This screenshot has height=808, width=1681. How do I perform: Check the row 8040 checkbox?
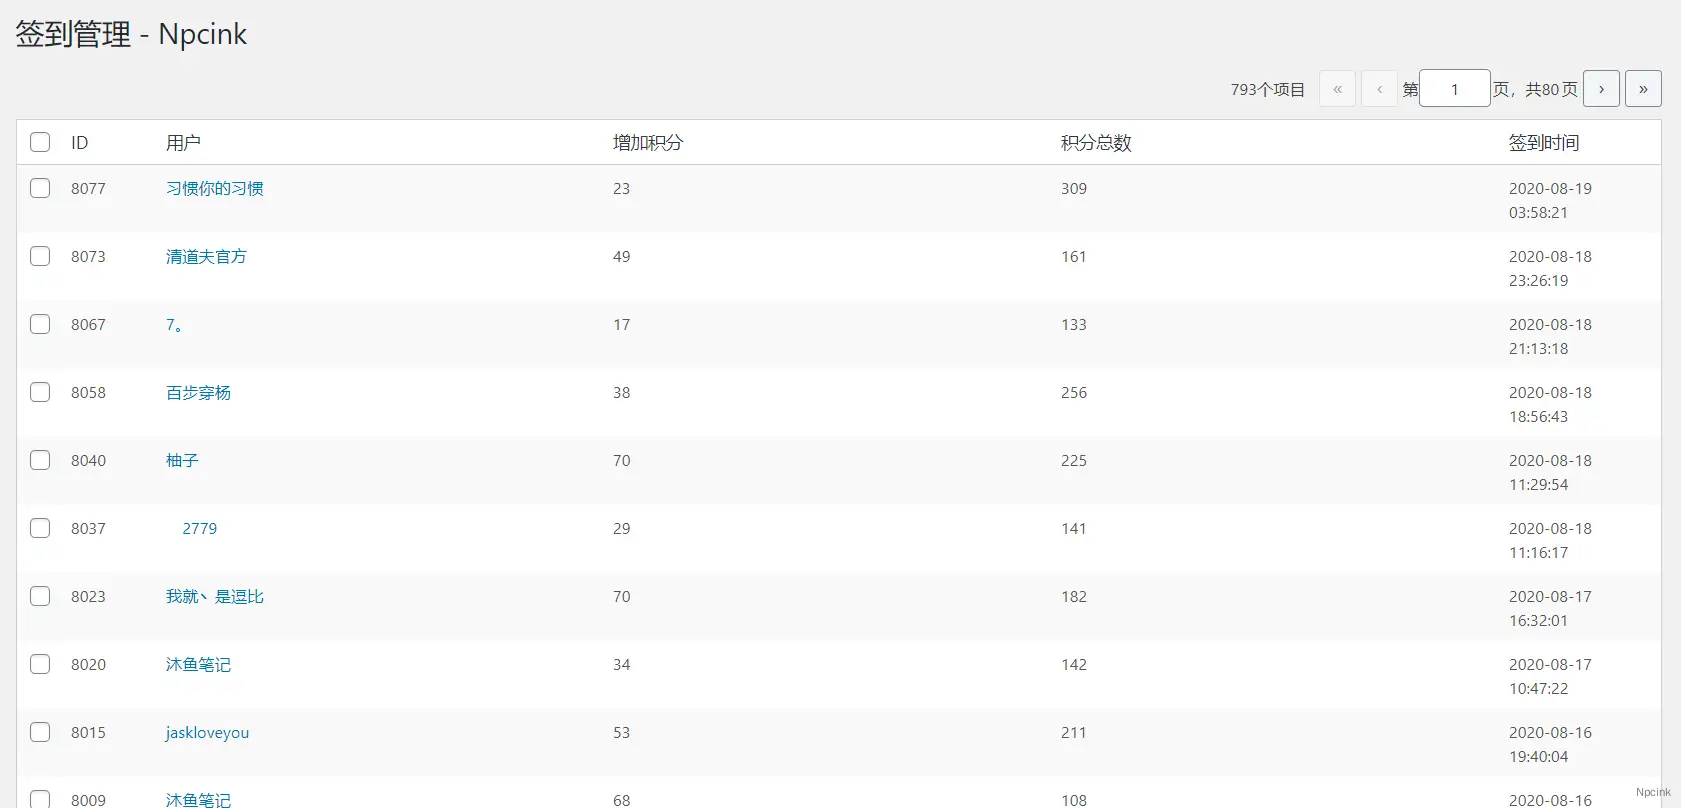[x=40, y=460]
